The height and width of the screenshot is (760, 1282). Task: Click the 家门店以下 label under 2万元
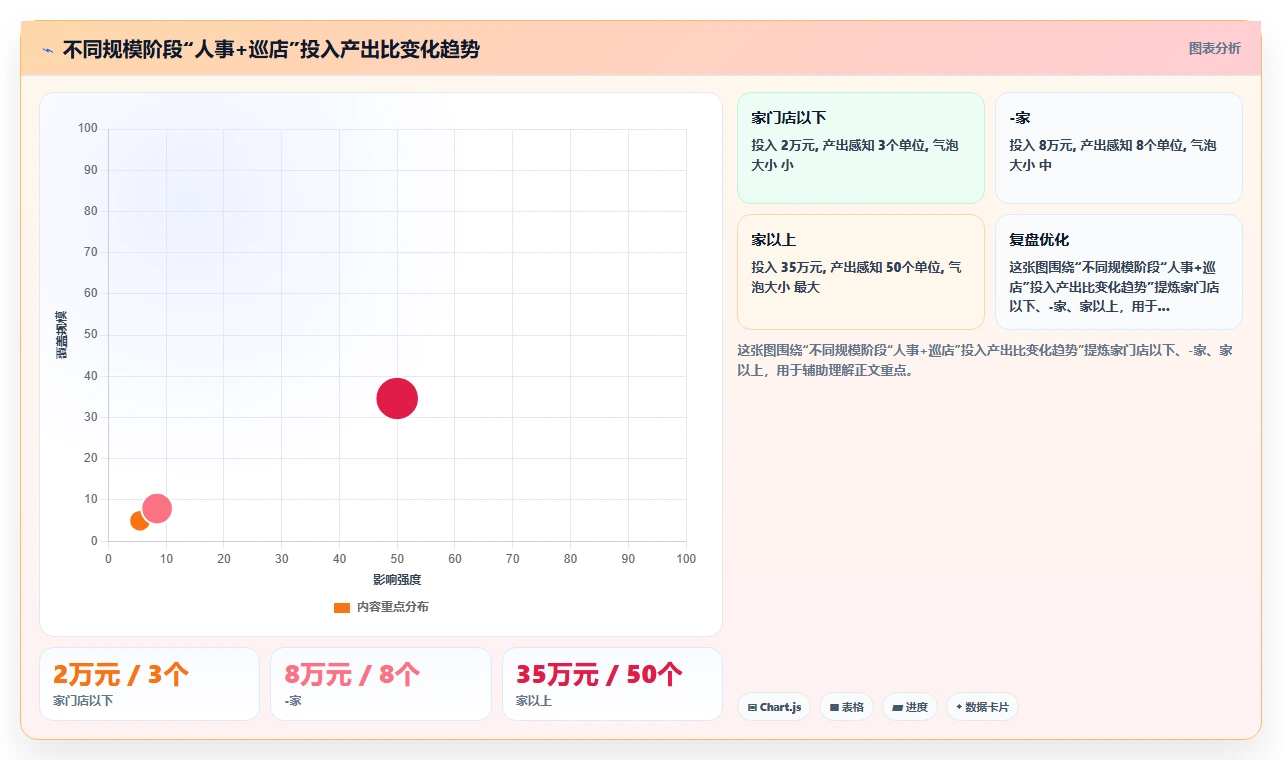pos(83,701)
